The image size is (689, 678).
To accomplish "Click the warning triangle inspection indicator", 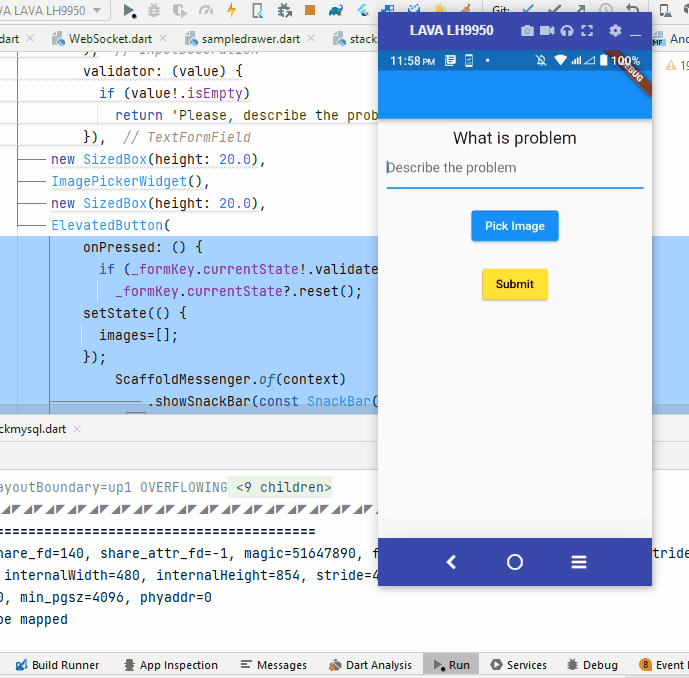I will pos(671,65).
